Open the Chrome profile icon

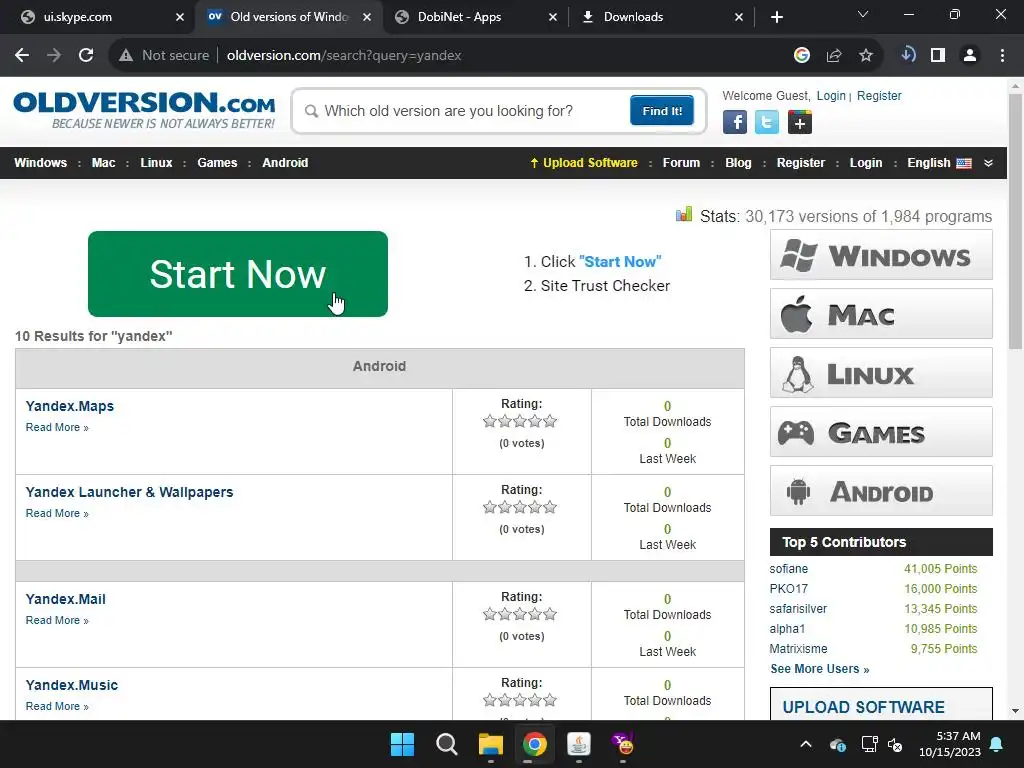[x=970, y=56]
